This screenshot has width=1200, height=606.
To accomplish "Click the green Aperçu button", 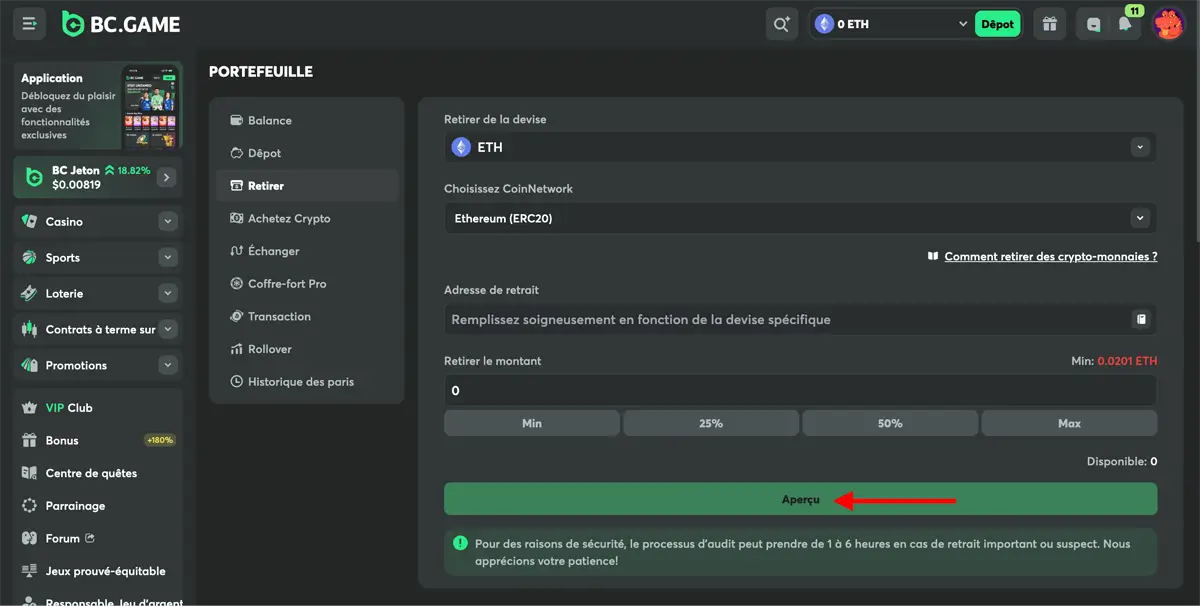I will pyautogui.click(x=800, y=498).
